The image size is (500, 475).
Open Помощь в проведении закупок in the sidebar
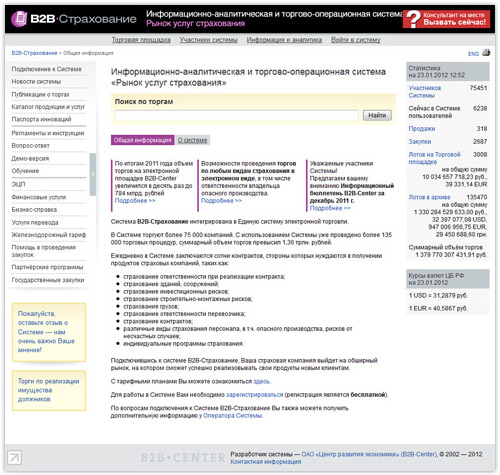pos(44,251)
